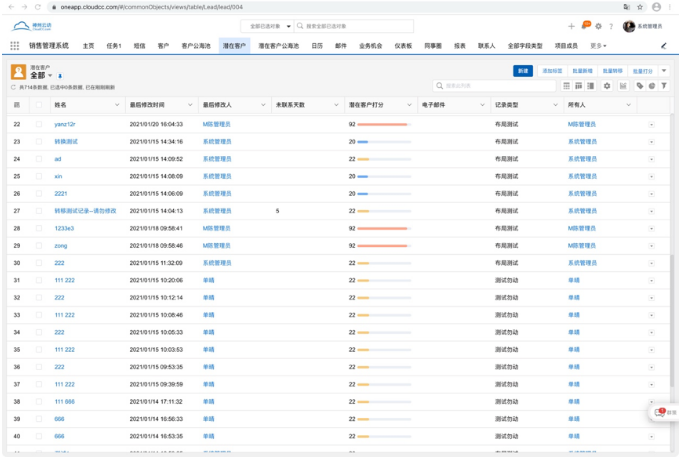Expand the 全部 view dropdown
The width and height of the screenshot is (679, 460).
(x=50, y=76)
